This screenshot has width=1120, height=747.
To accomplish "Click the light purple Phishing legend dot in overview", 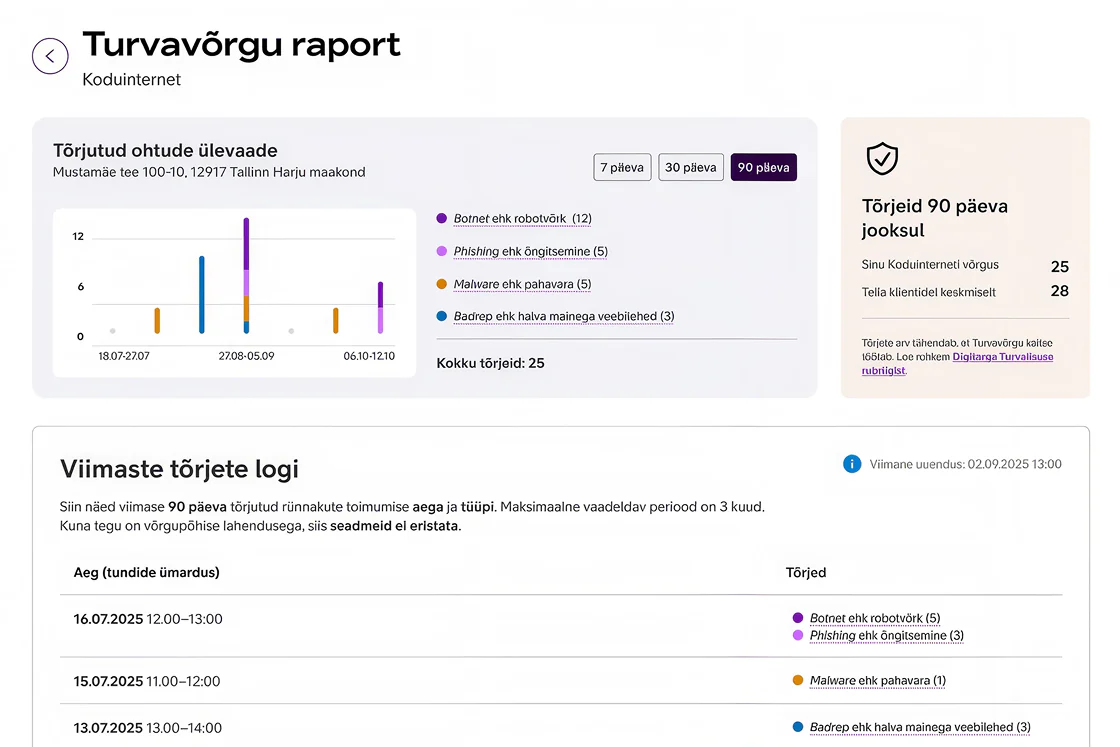I will tap(441, 251).
